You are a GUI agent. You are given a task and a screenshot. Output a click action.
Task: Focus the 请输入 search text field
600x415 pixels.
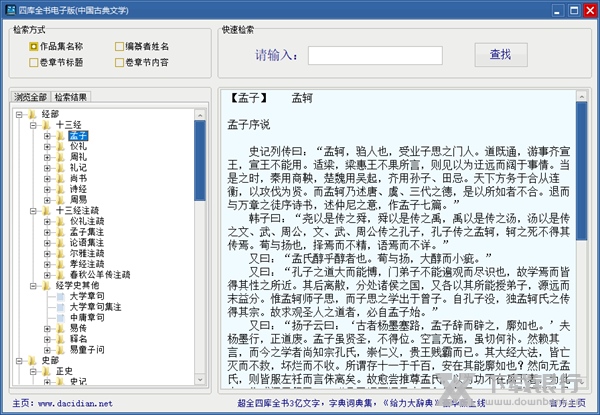(x=375, y=55)
